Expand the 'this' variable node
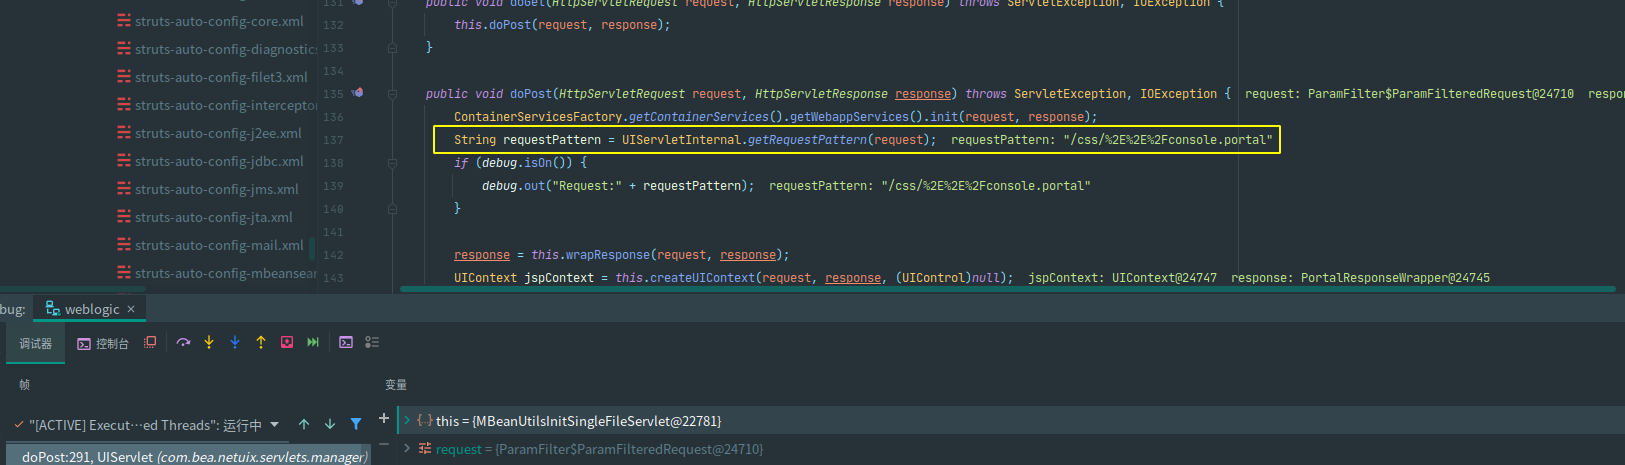 (407, 421)
